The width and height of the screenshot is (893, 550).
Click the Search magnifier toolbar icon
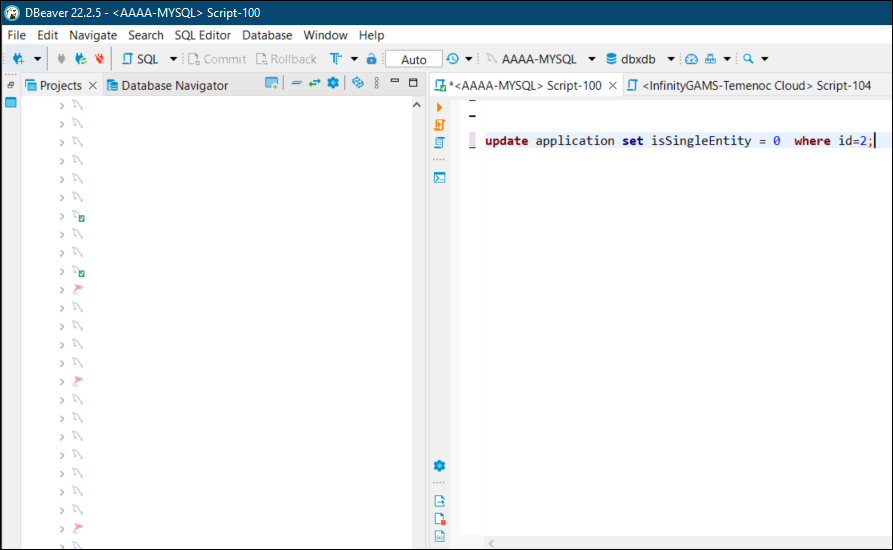748,59
